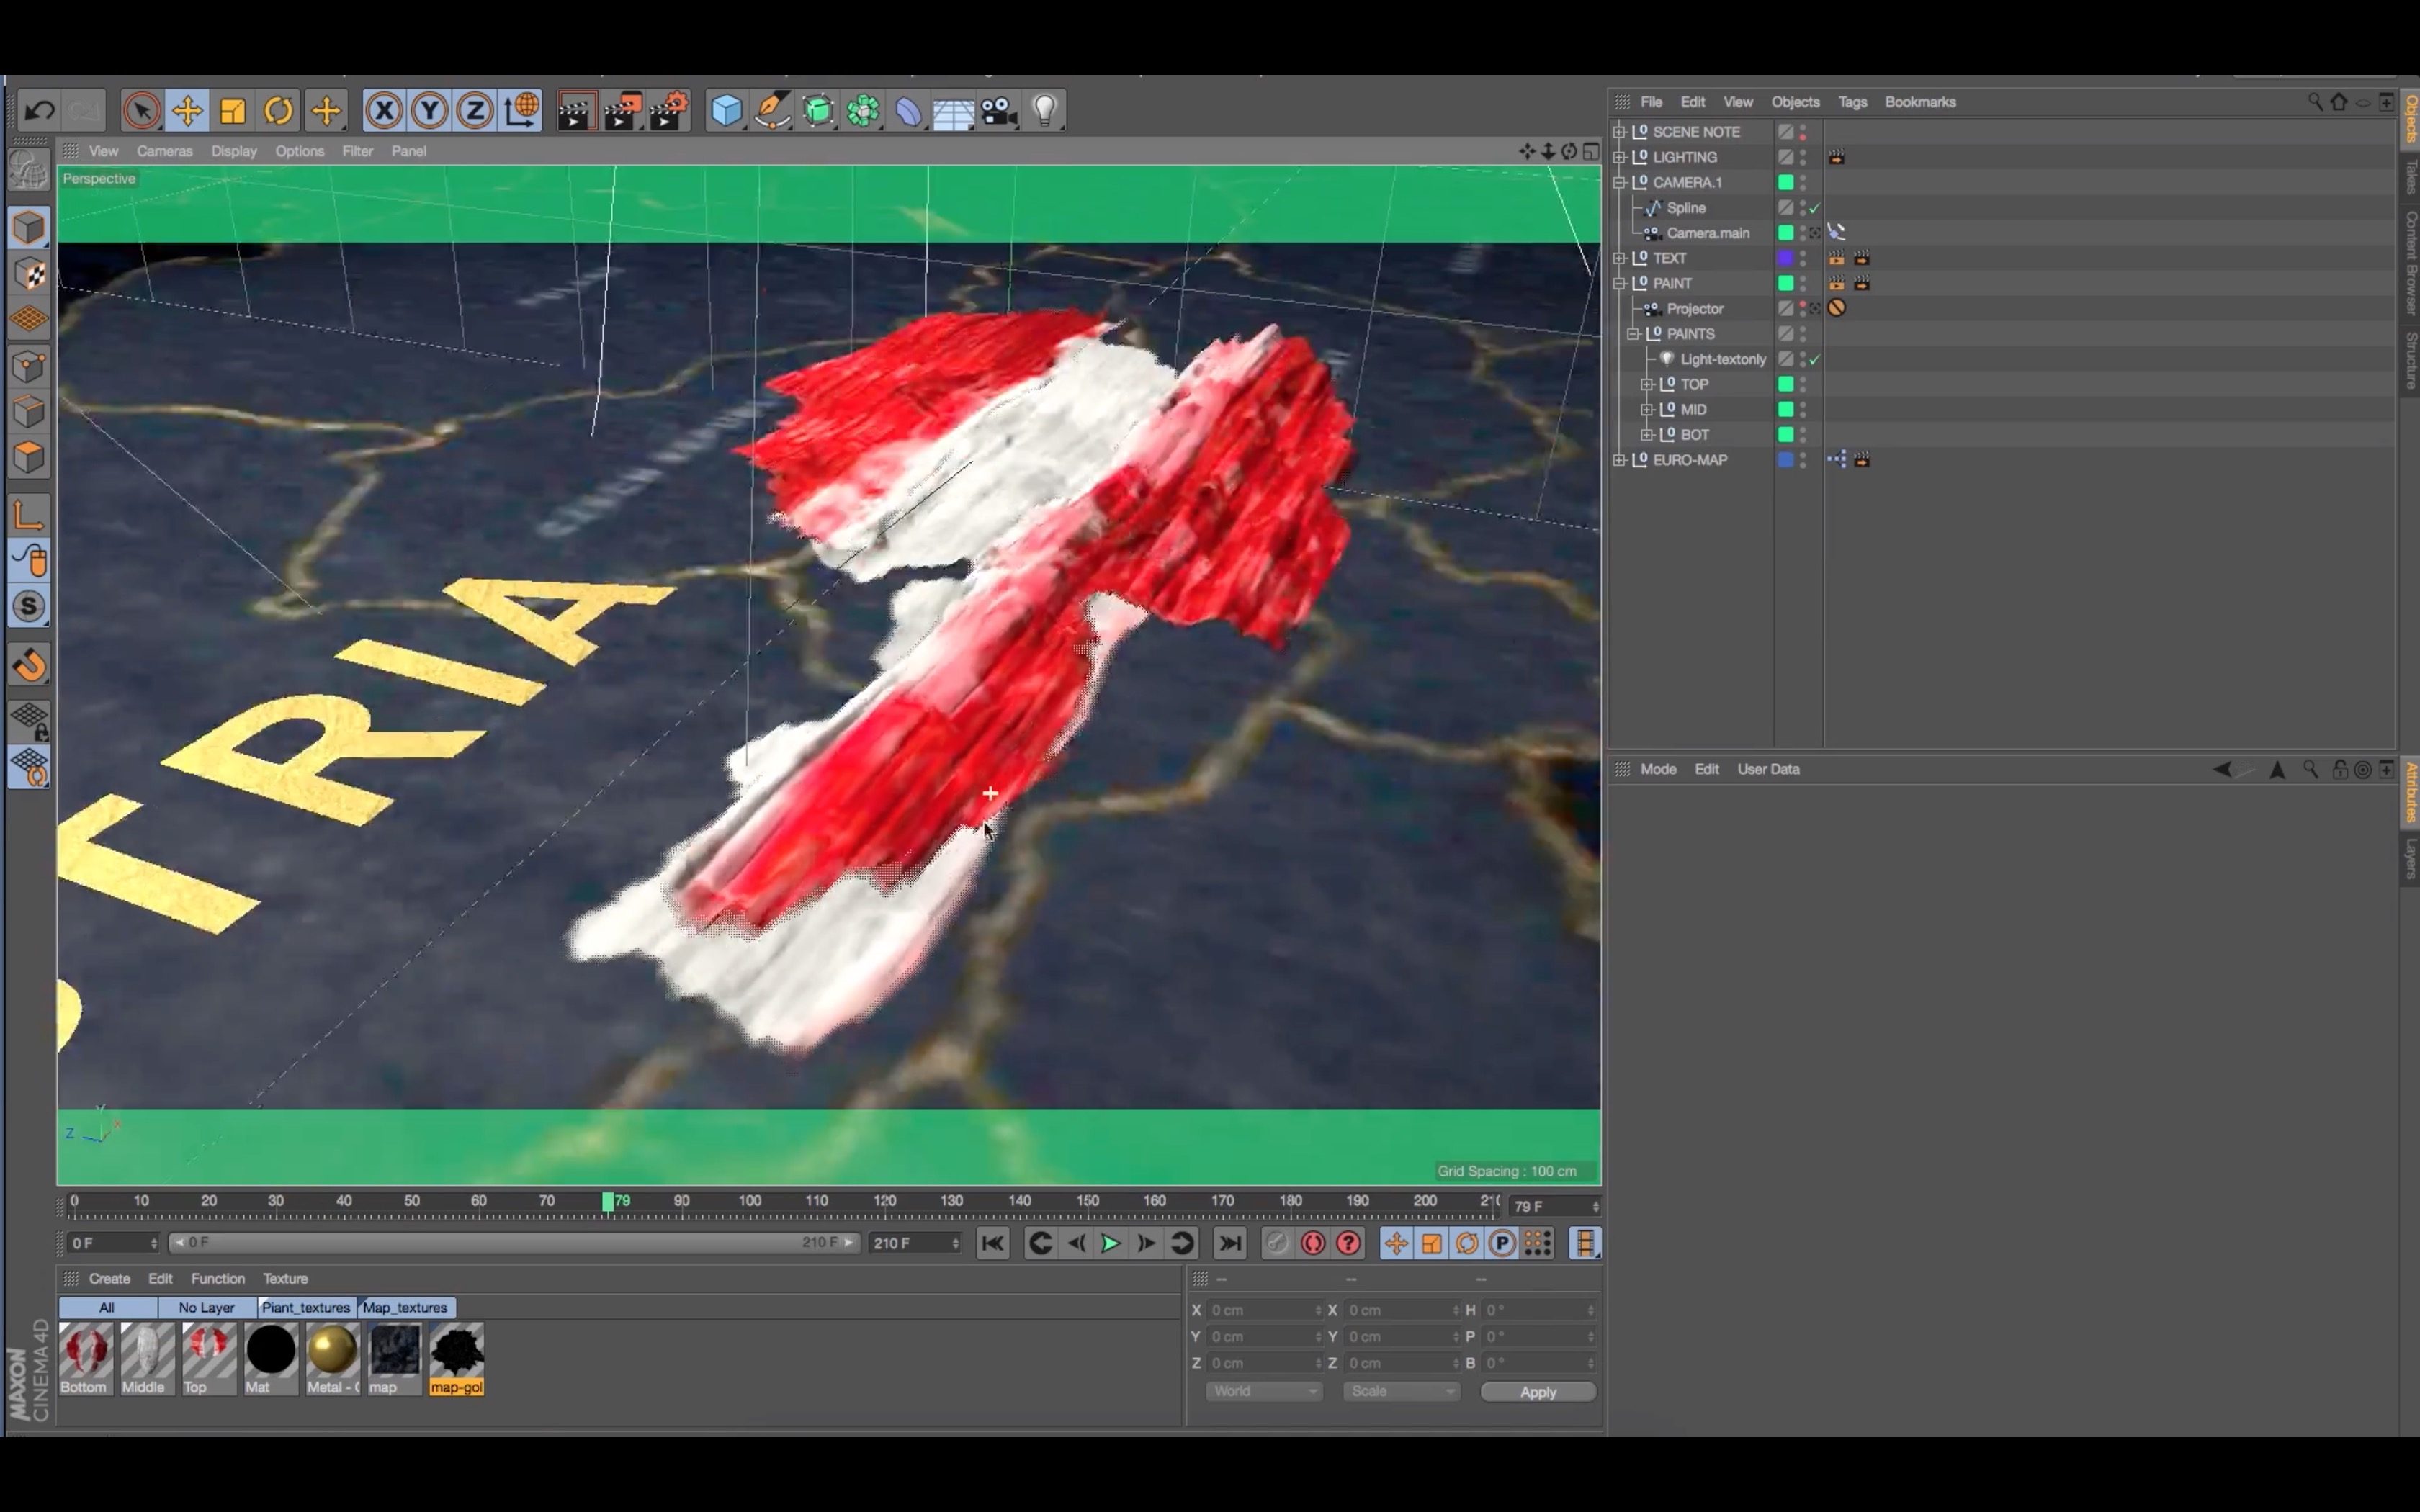
Task: Open Object Manager Bookmarks menu
Action: pos(1920,102)
